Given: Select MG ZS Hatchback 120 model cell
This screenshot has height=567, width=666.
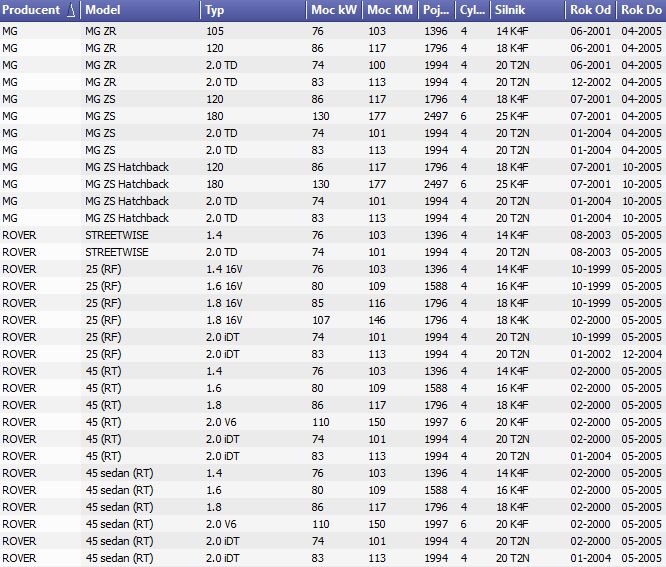Looking at the screenshot, I should 127,167.
